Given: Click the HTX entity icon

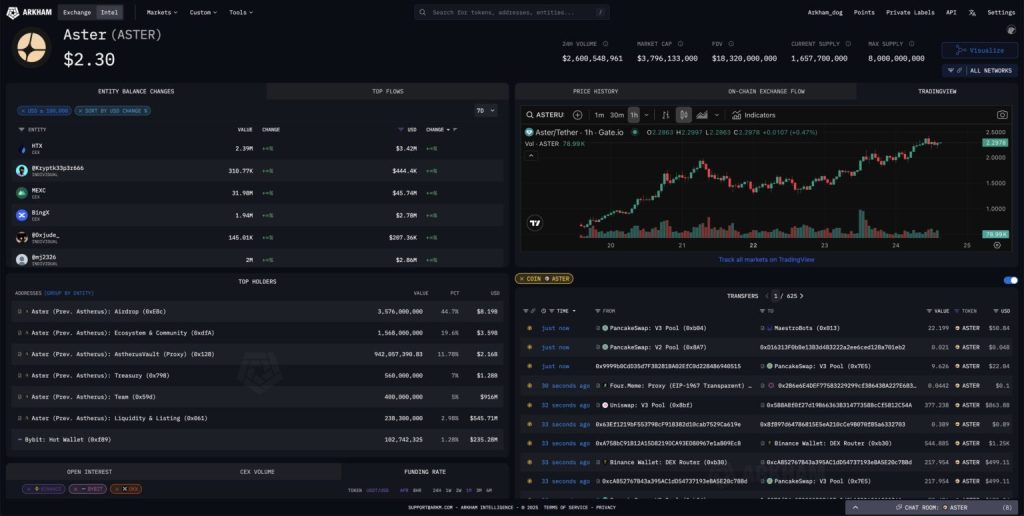Looking at the screenshot, I should tap(22, 149).
